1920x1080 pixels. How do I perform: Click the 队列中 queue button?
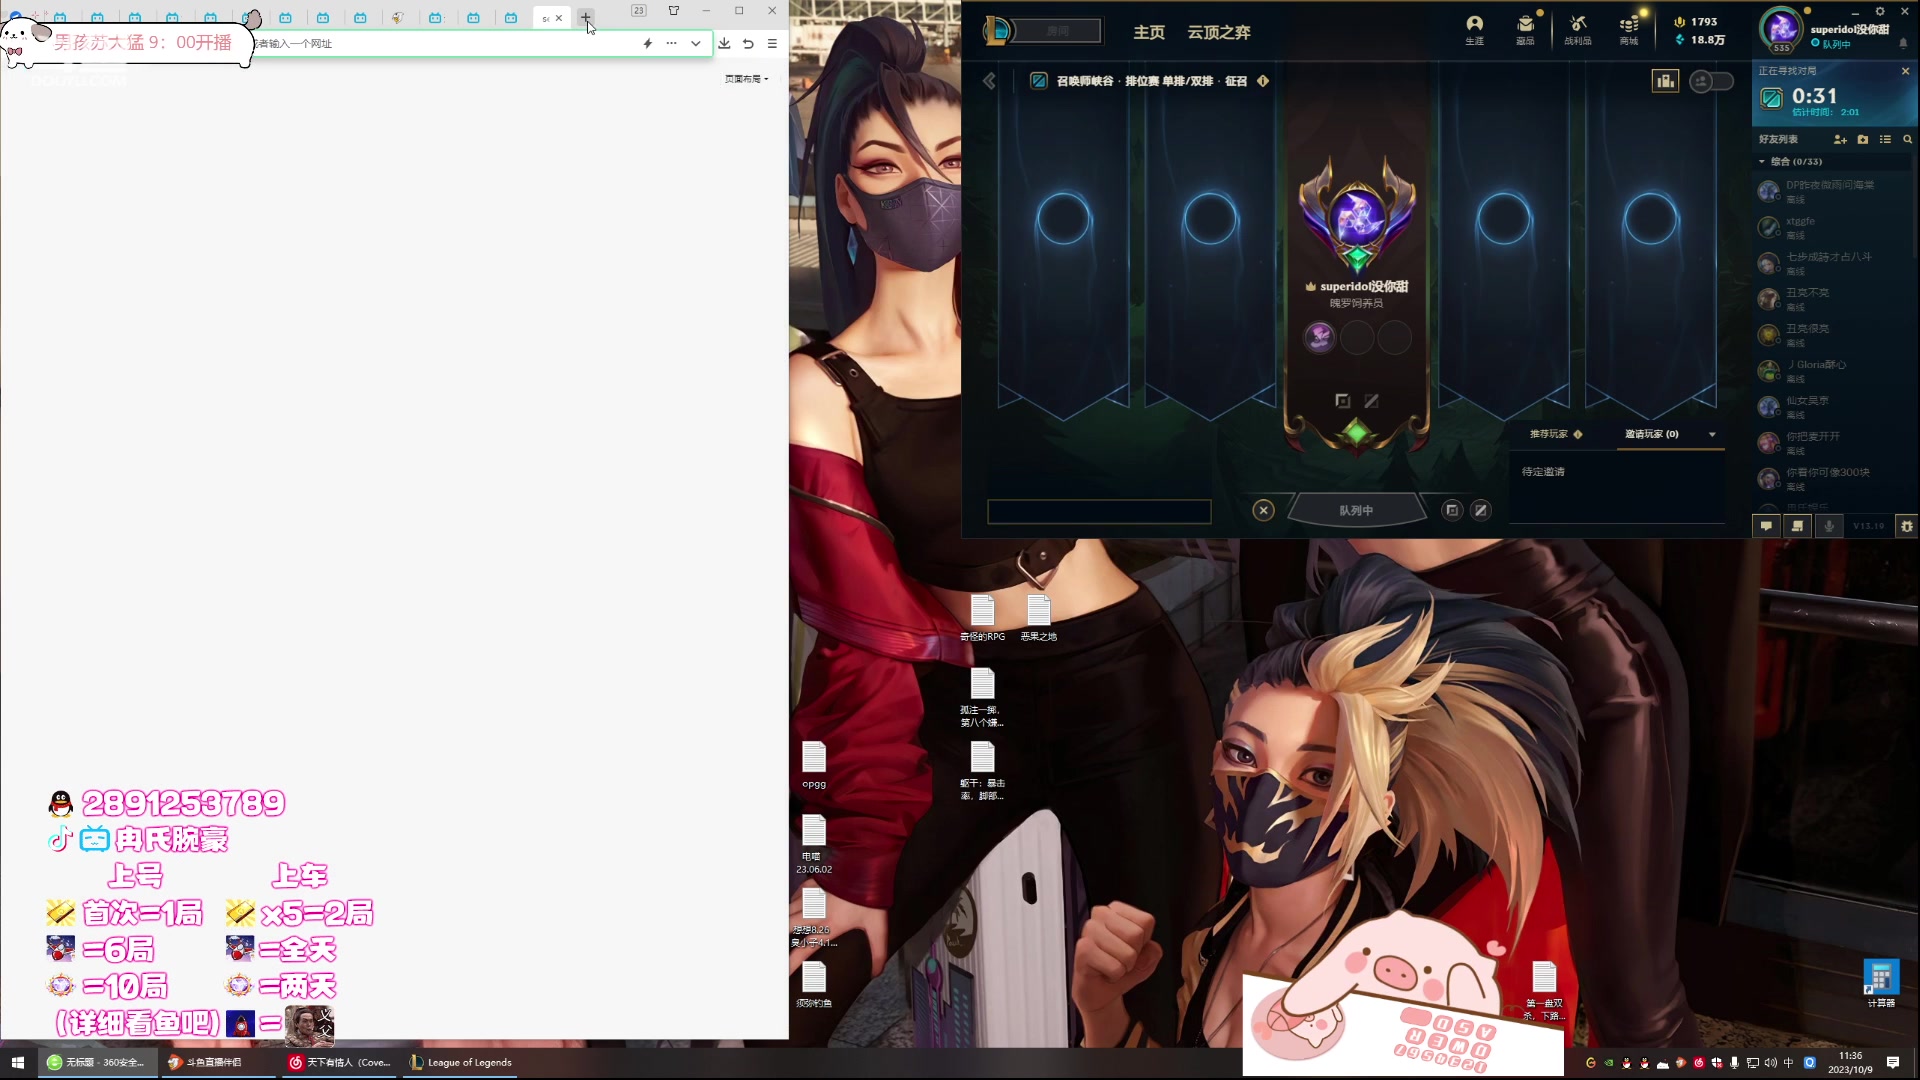click(x=1356, y=510)
